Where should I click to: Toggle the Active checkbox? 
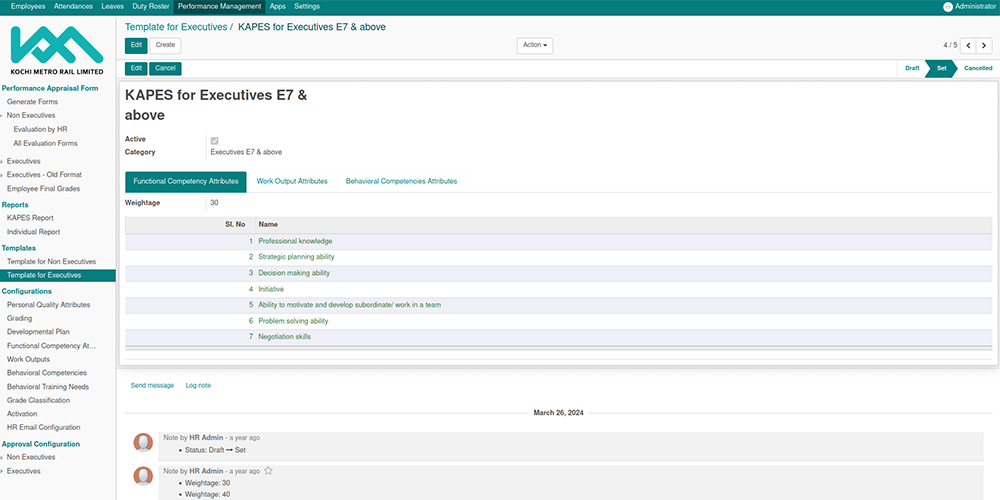coord(214,140)
